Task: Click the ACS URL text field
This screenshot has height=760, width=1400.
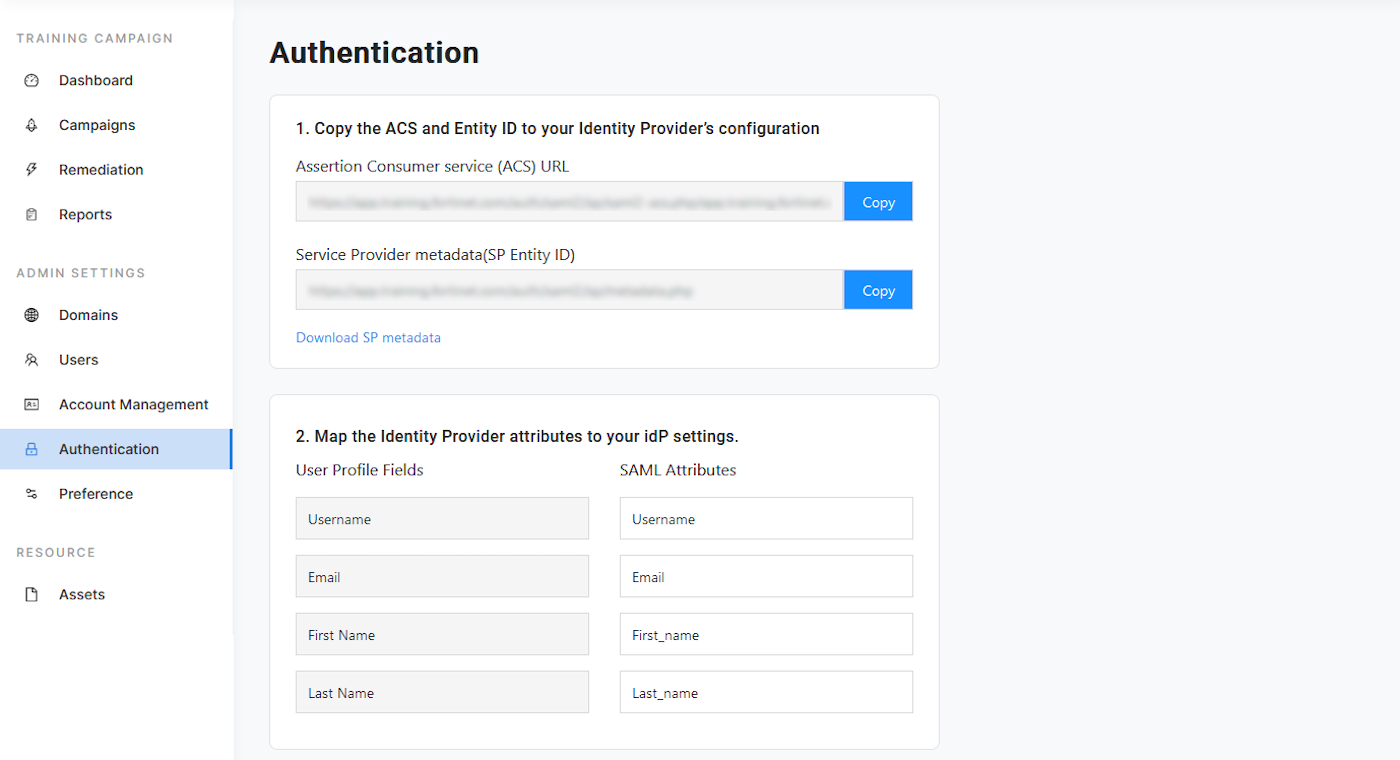Action: coord(569,201)
